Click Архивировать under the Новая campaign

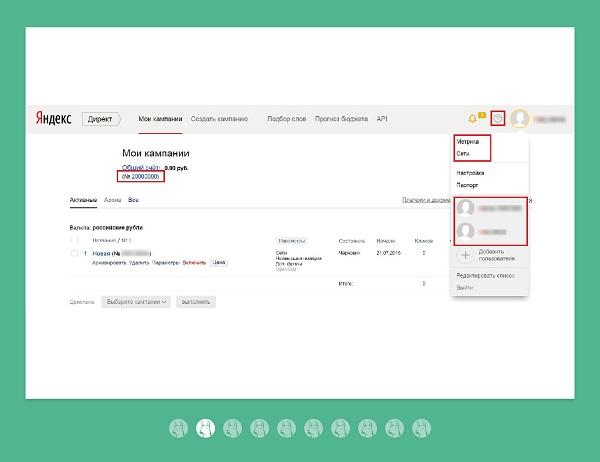(109, 263)
